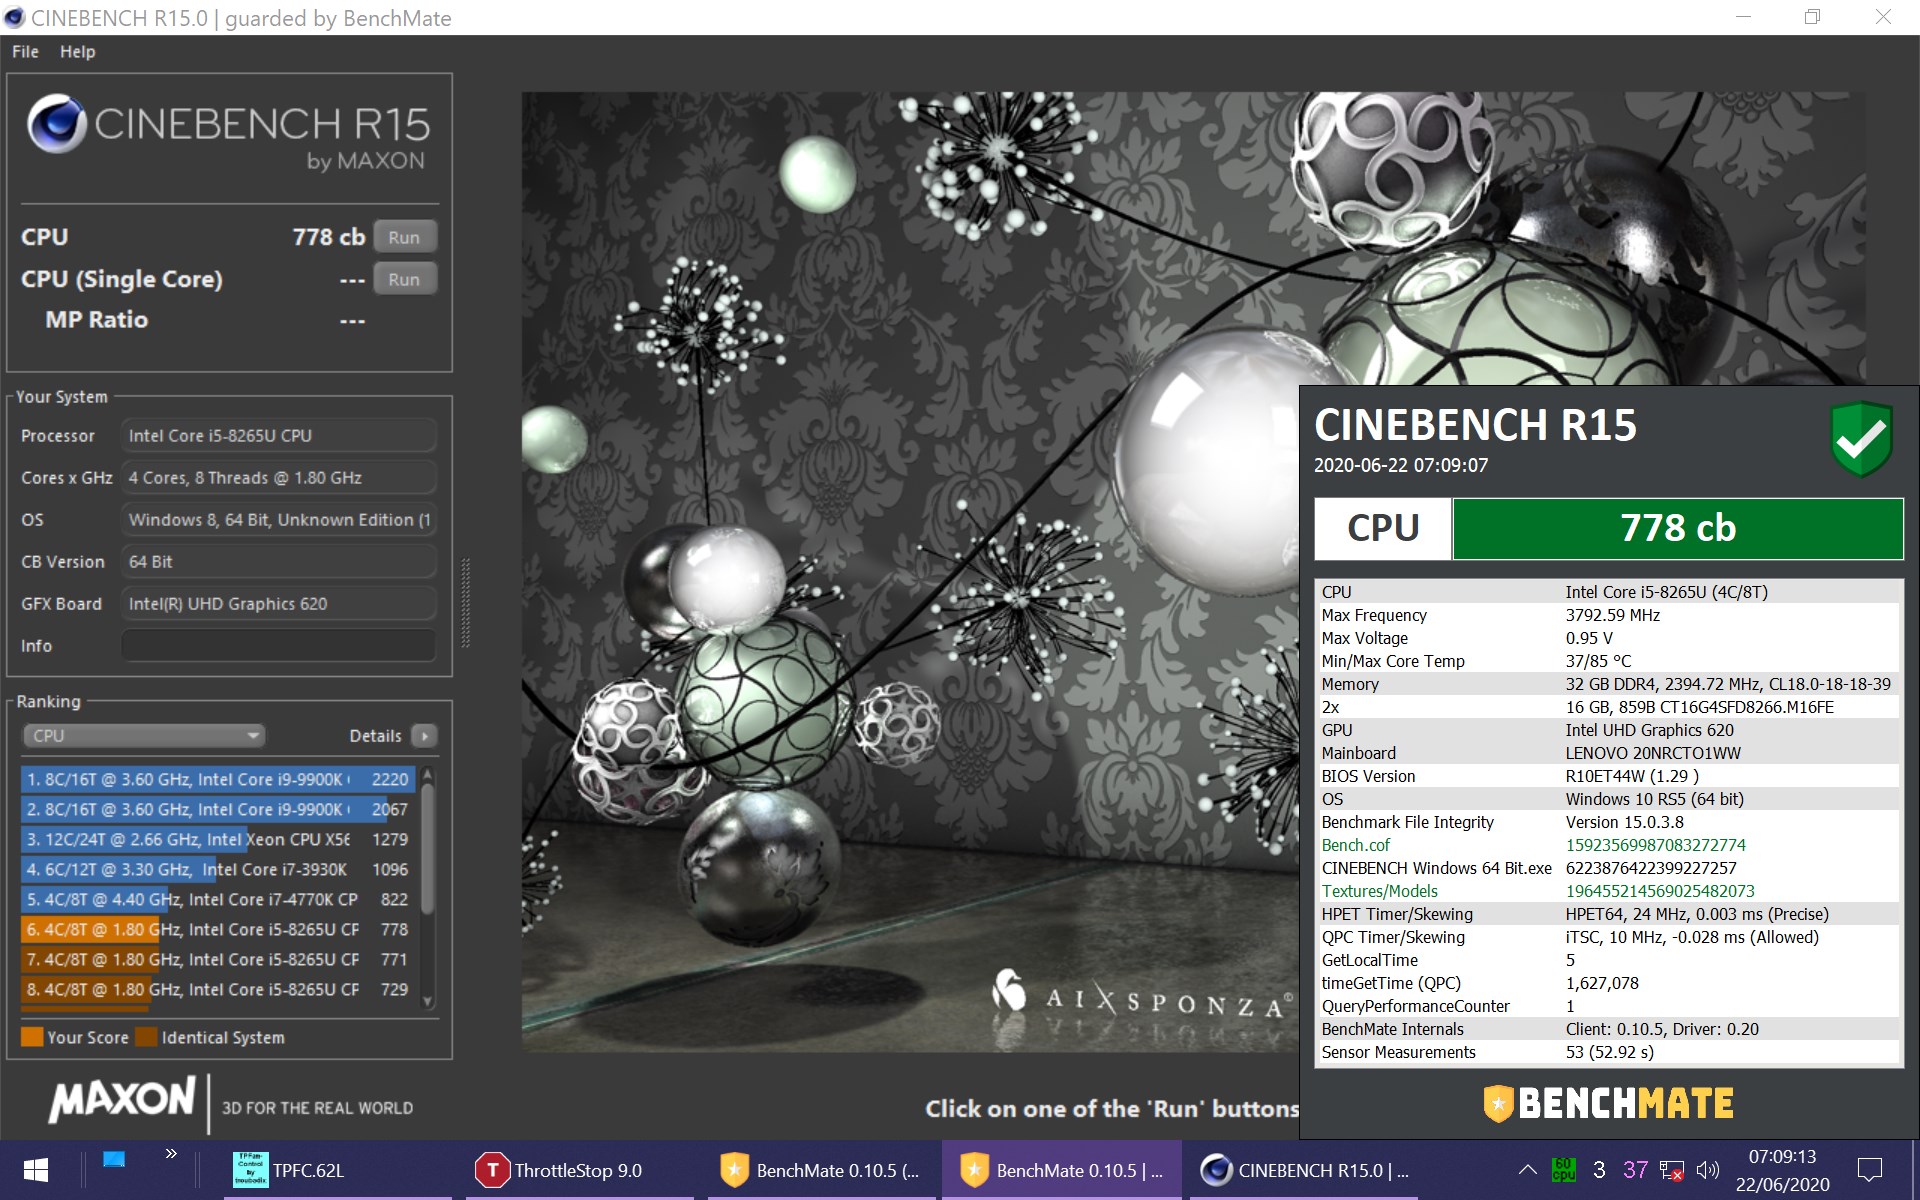This screenshot has height=1200, width=1920.
Task: Run the CPU benchmark test
Action: (x=404, y=237)
